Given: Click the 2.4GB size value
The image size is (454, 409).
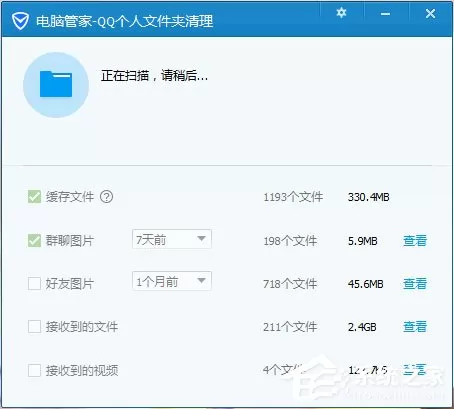Looking at the screenshot, I should click(x=362, y=327).
